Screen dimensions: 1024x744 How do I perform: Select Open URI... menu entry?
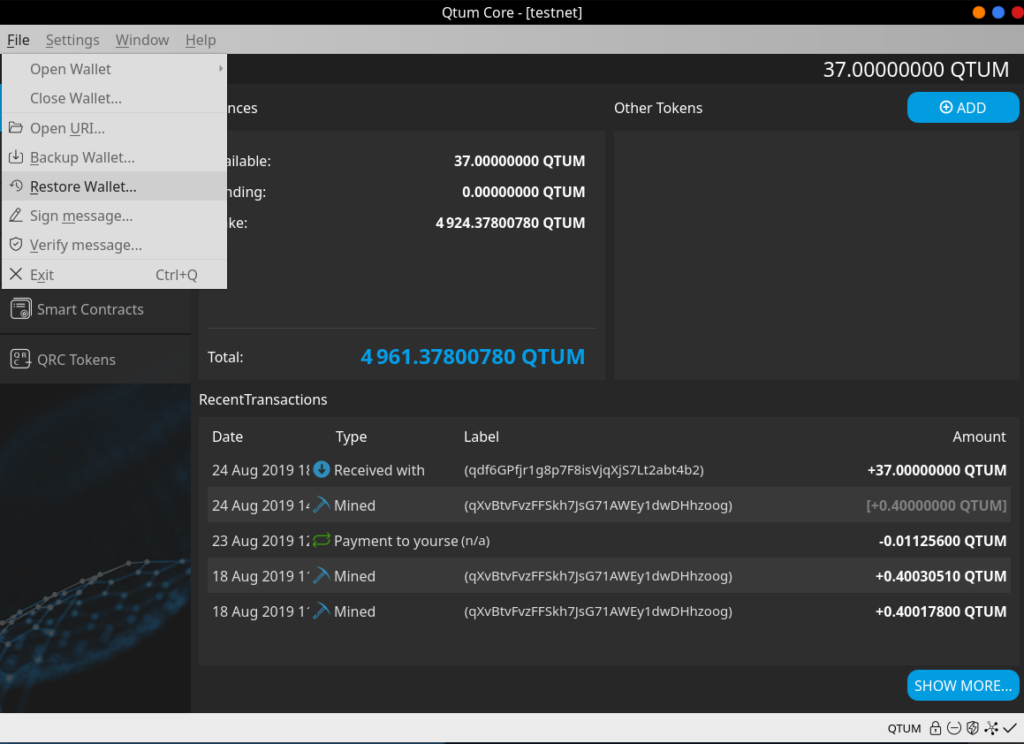click(114, 128)
